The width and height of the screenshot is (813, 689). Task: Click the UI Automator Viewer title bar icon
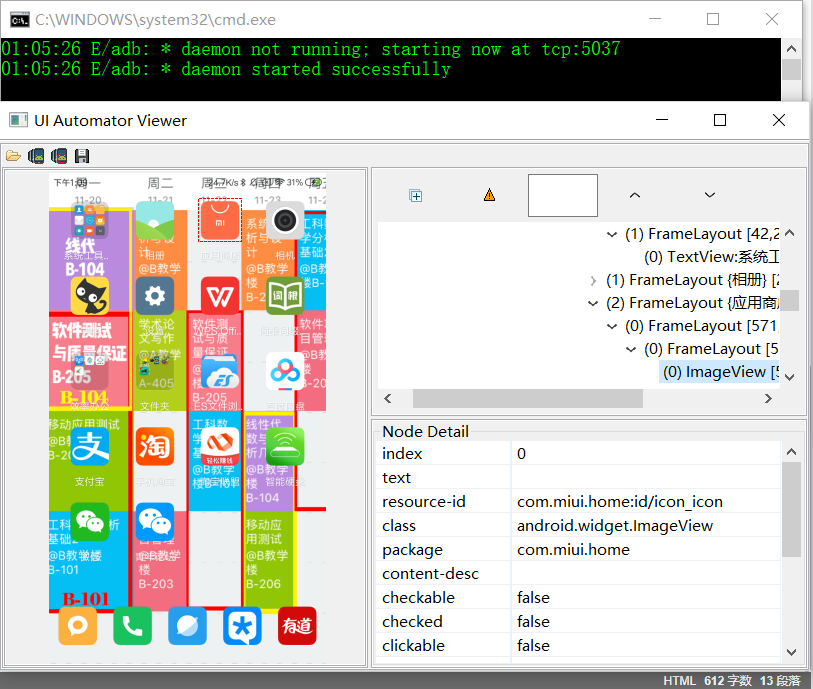coord(18,120)
